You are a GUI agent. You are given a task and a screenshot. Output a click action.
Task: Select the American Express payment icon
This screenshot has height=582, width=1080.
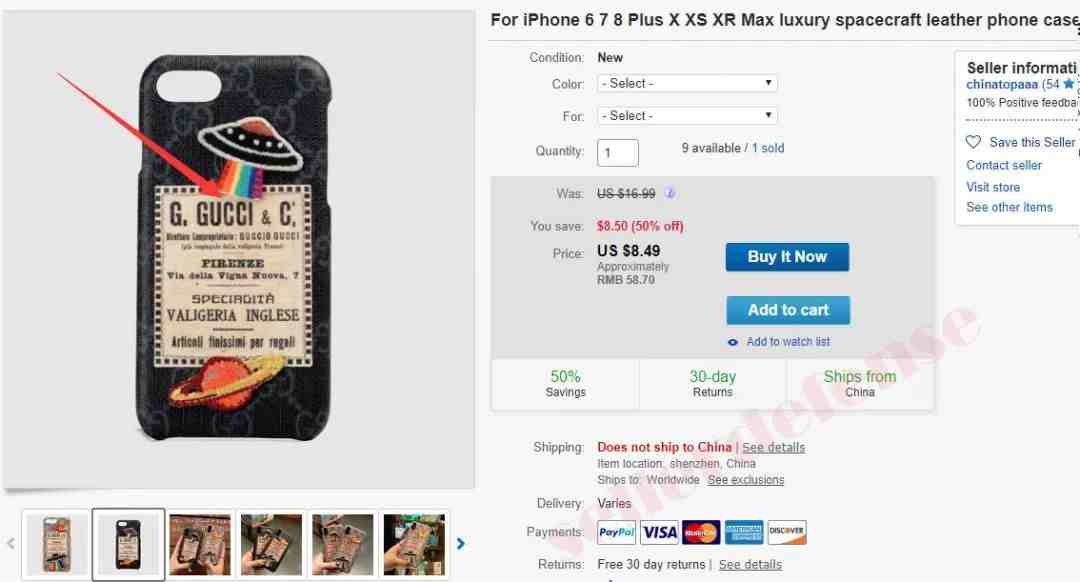(x=744, y=532)
